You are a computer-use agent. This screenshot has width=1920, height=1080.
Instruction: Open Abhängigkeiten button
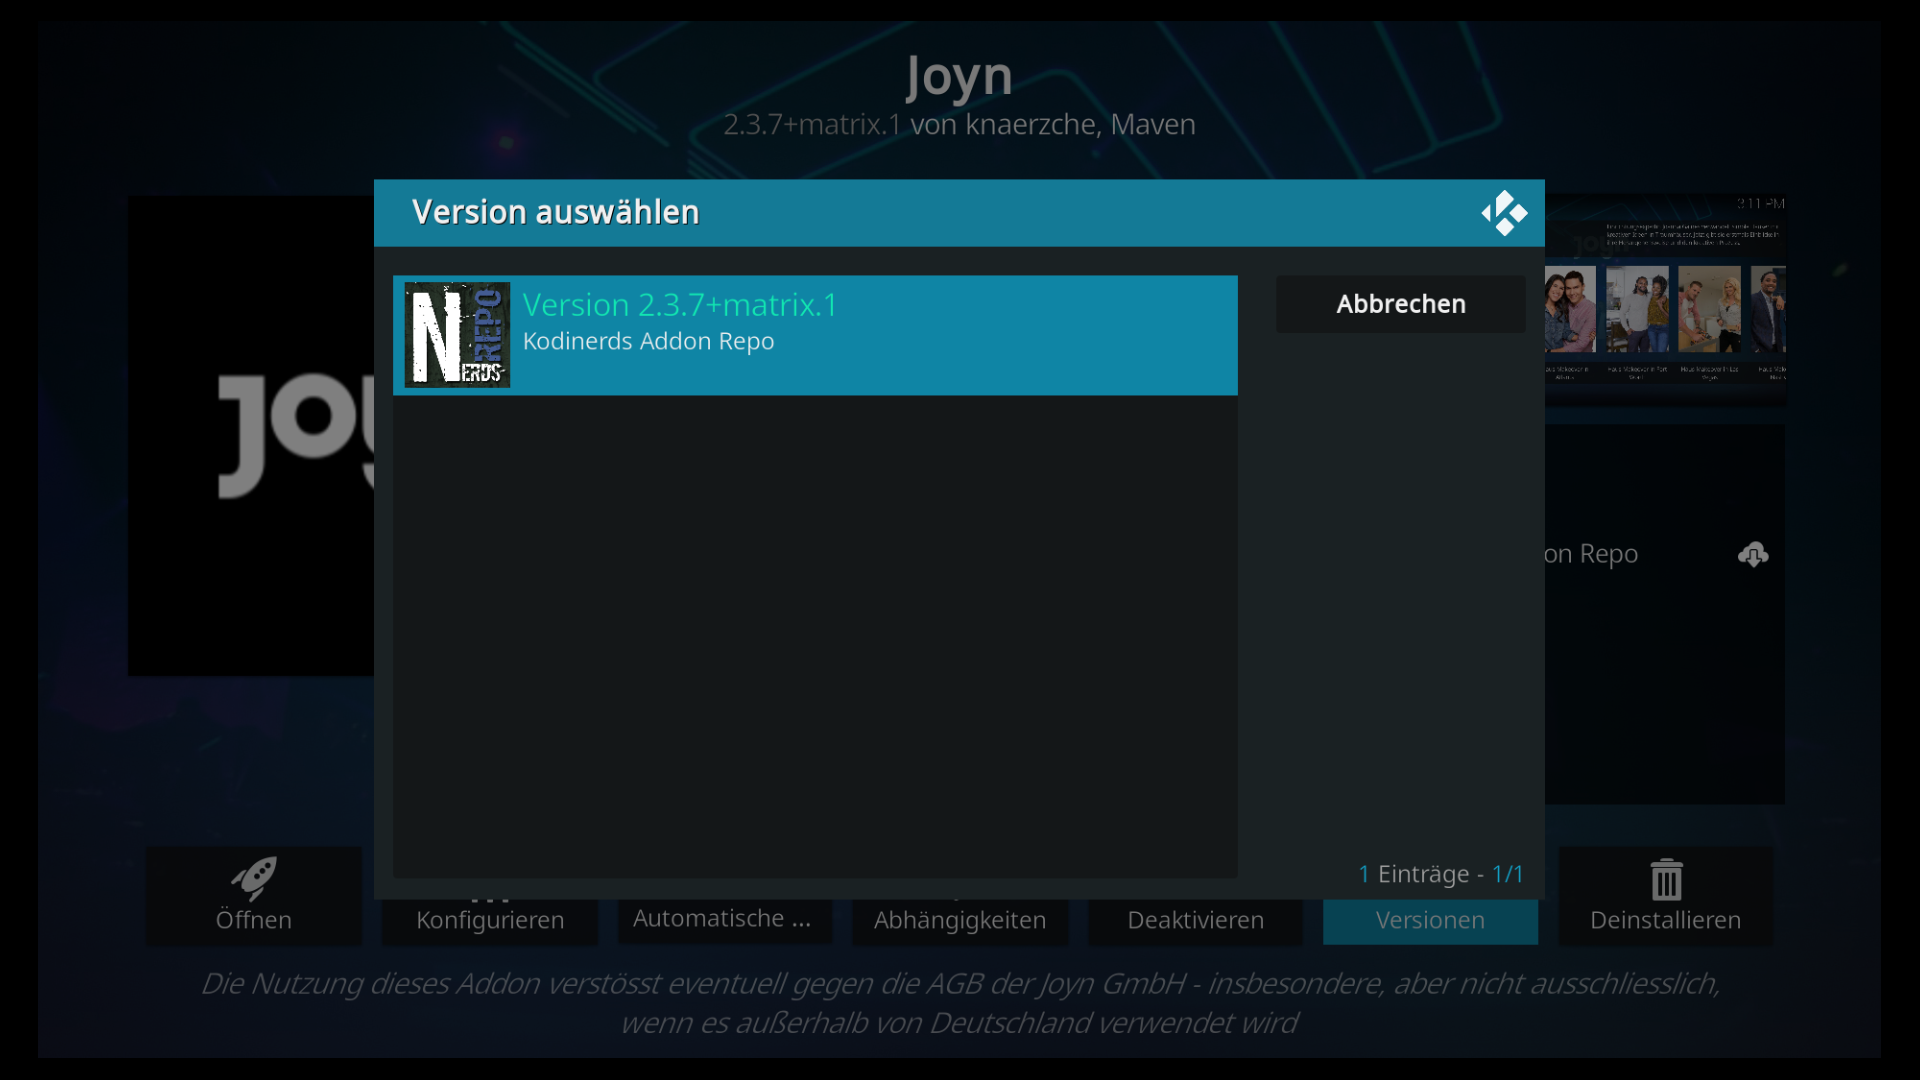click(960, 920)
